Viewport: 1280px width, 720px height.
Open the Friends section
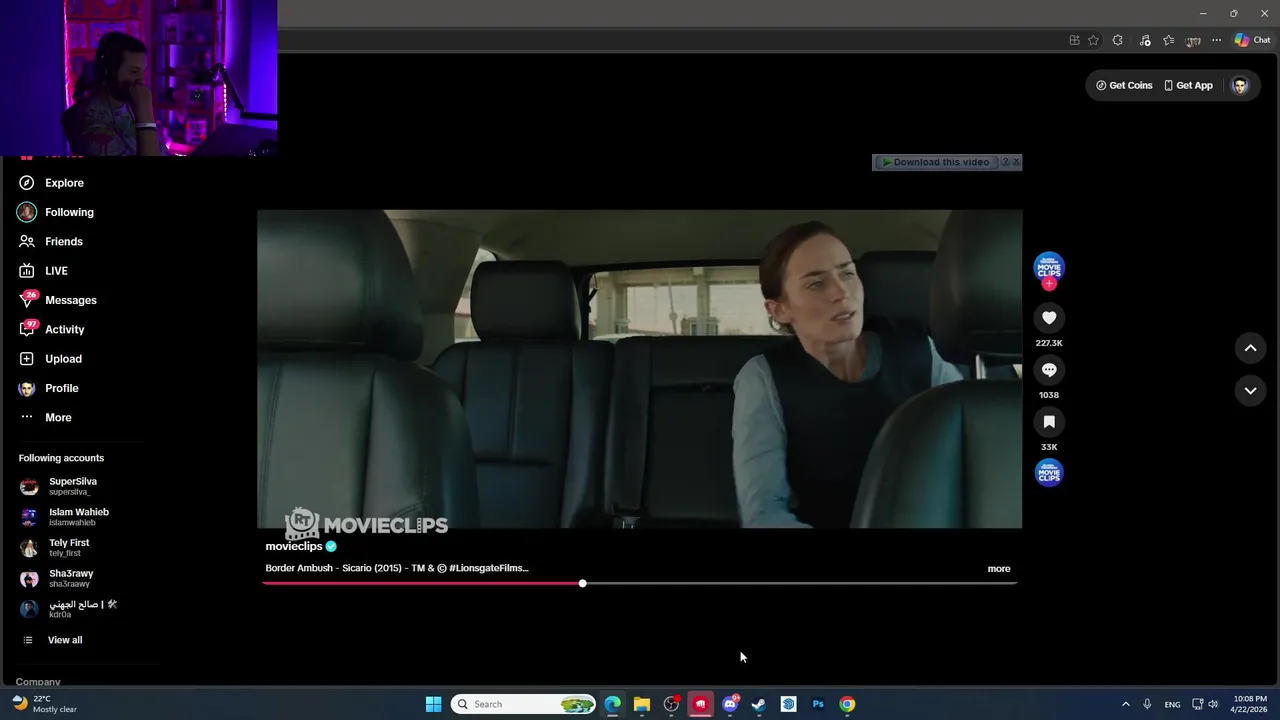pyautogui.click(x=51, y=241)
